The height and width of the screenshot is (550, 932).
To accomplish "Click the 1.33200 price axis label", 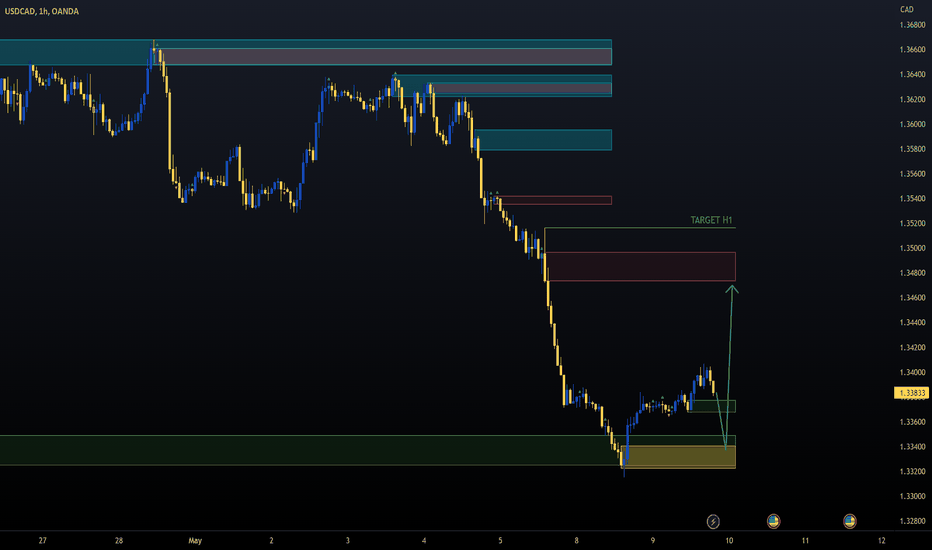I will [x=912, y=472].
